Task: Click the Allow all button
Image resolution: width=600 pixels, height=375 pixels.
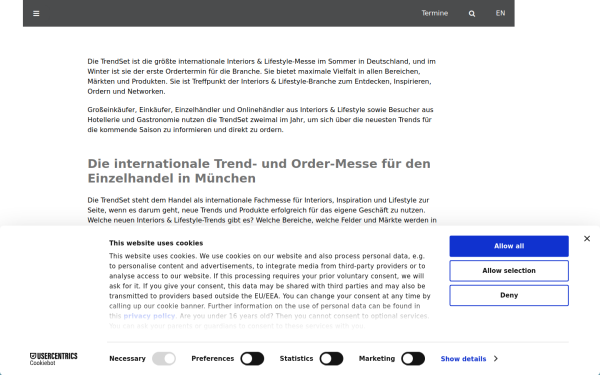Action: pos(509,246)
